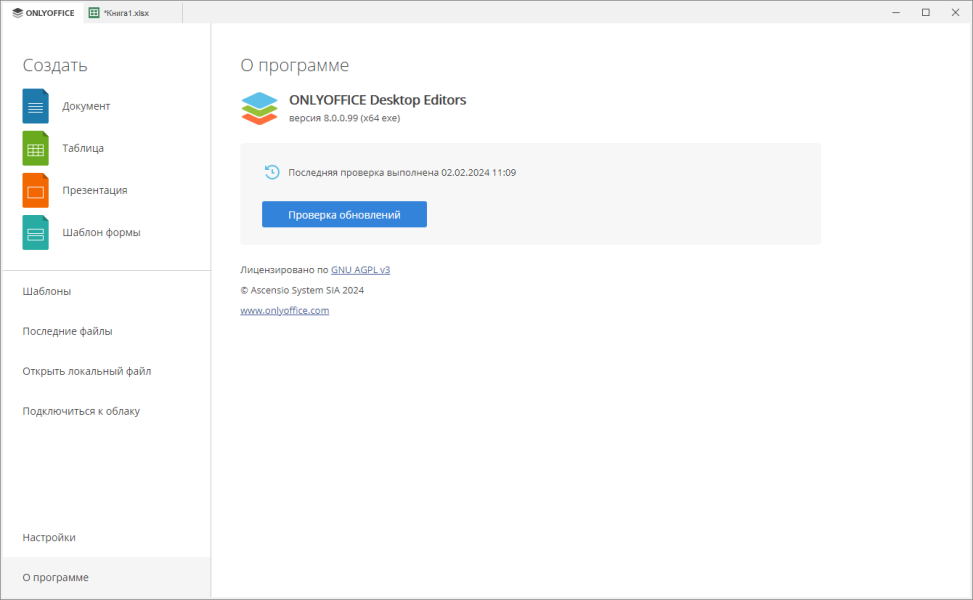
Task: Create a new Шаблон формы
Action: pos(101,233)
